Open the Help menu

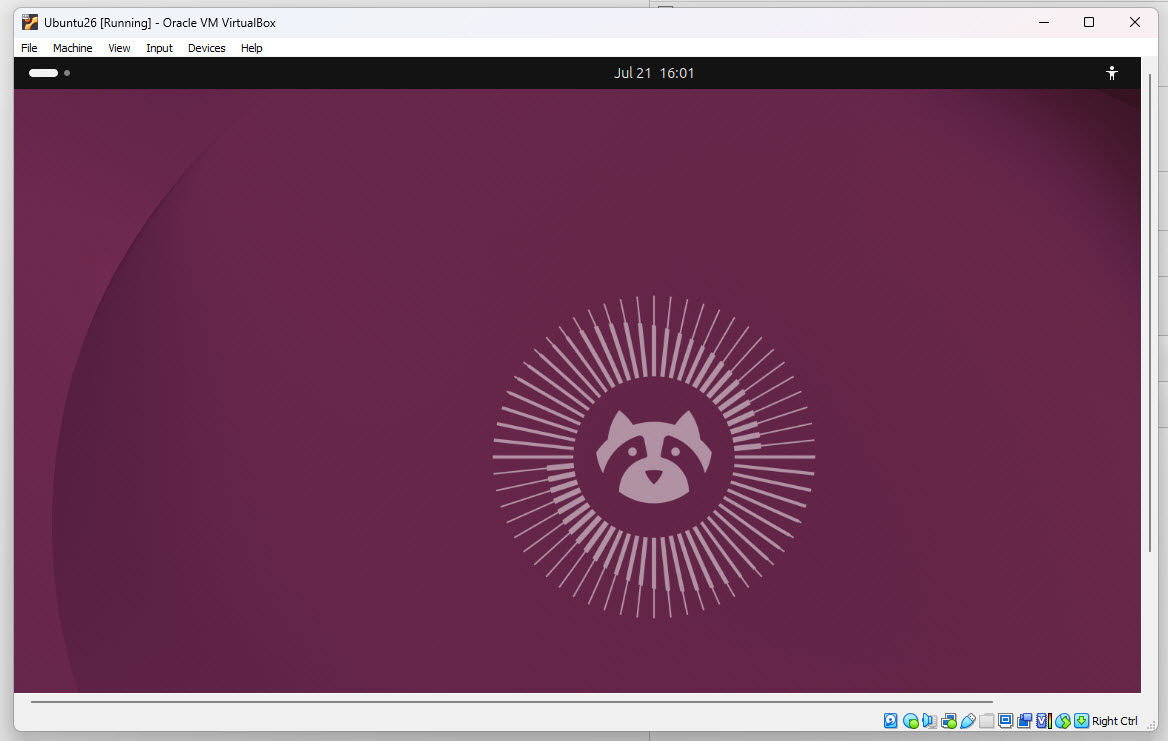coord(251,48)
